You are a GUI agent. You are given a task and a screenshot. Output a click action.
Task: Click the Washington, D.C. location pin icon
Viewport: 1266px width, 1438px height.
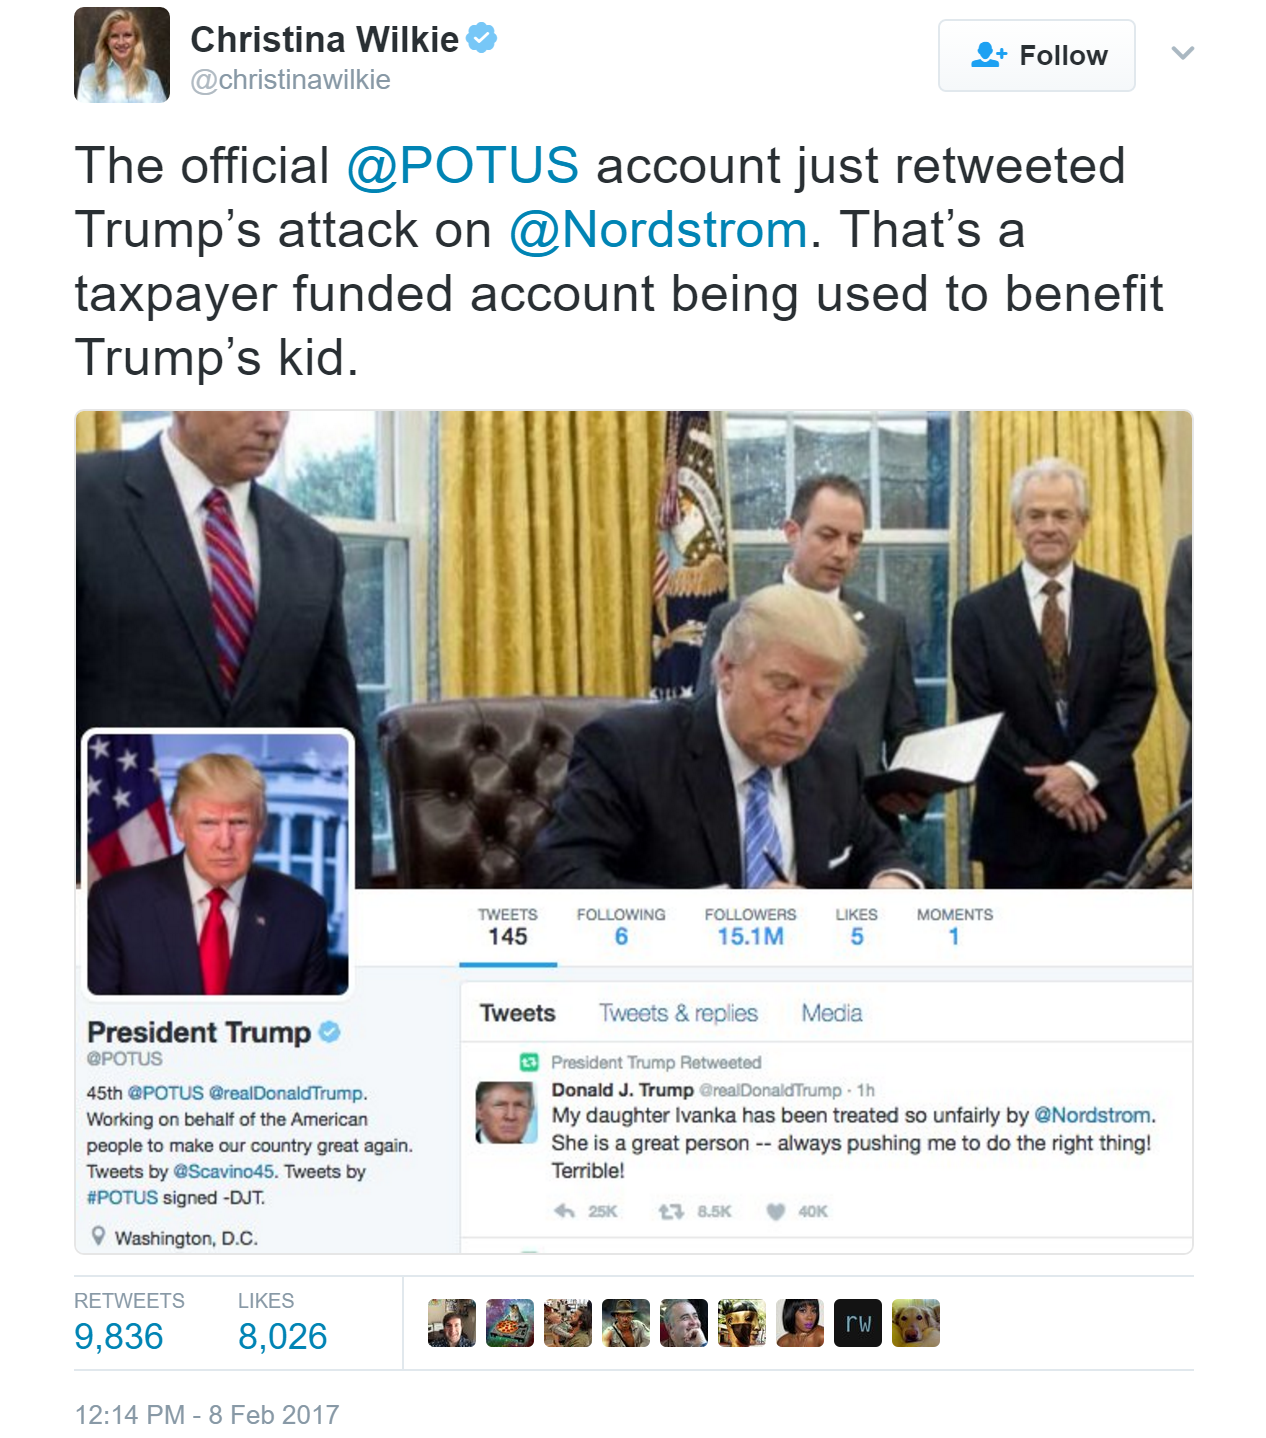tap(98, 1236)
